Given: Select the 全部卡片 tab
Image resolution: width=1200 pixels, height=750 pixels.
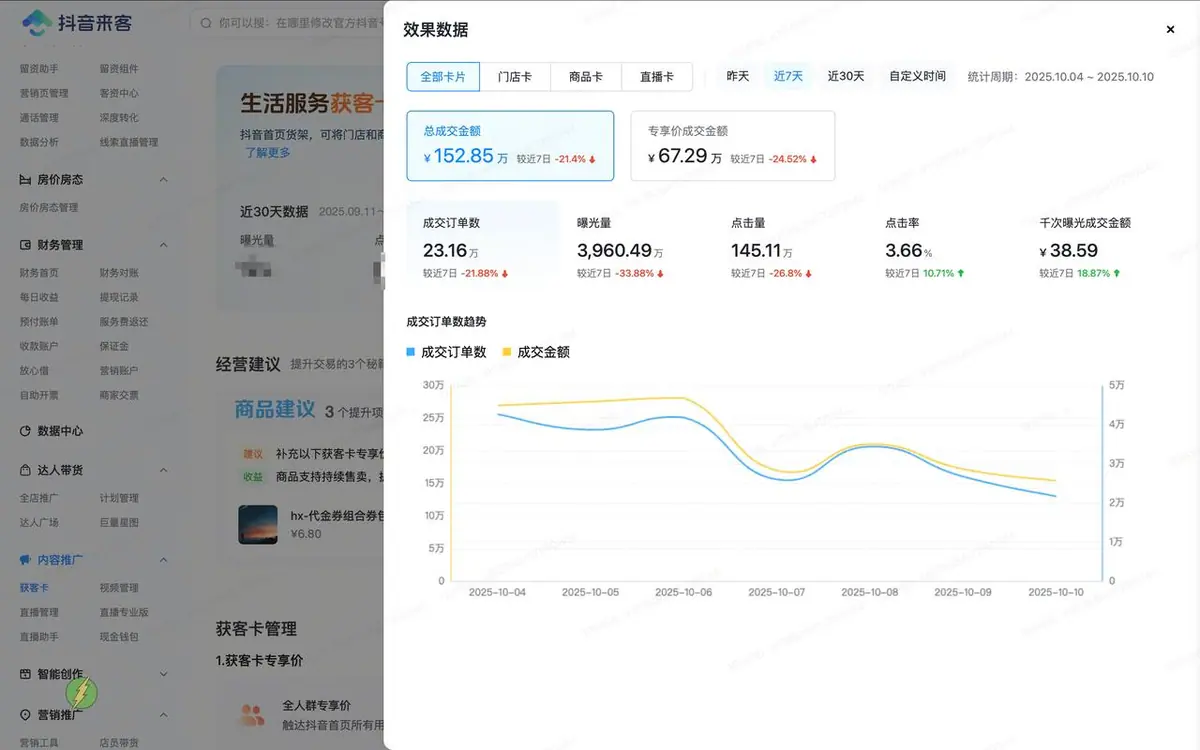Looking at the screenshot, I should coord(443,77).
